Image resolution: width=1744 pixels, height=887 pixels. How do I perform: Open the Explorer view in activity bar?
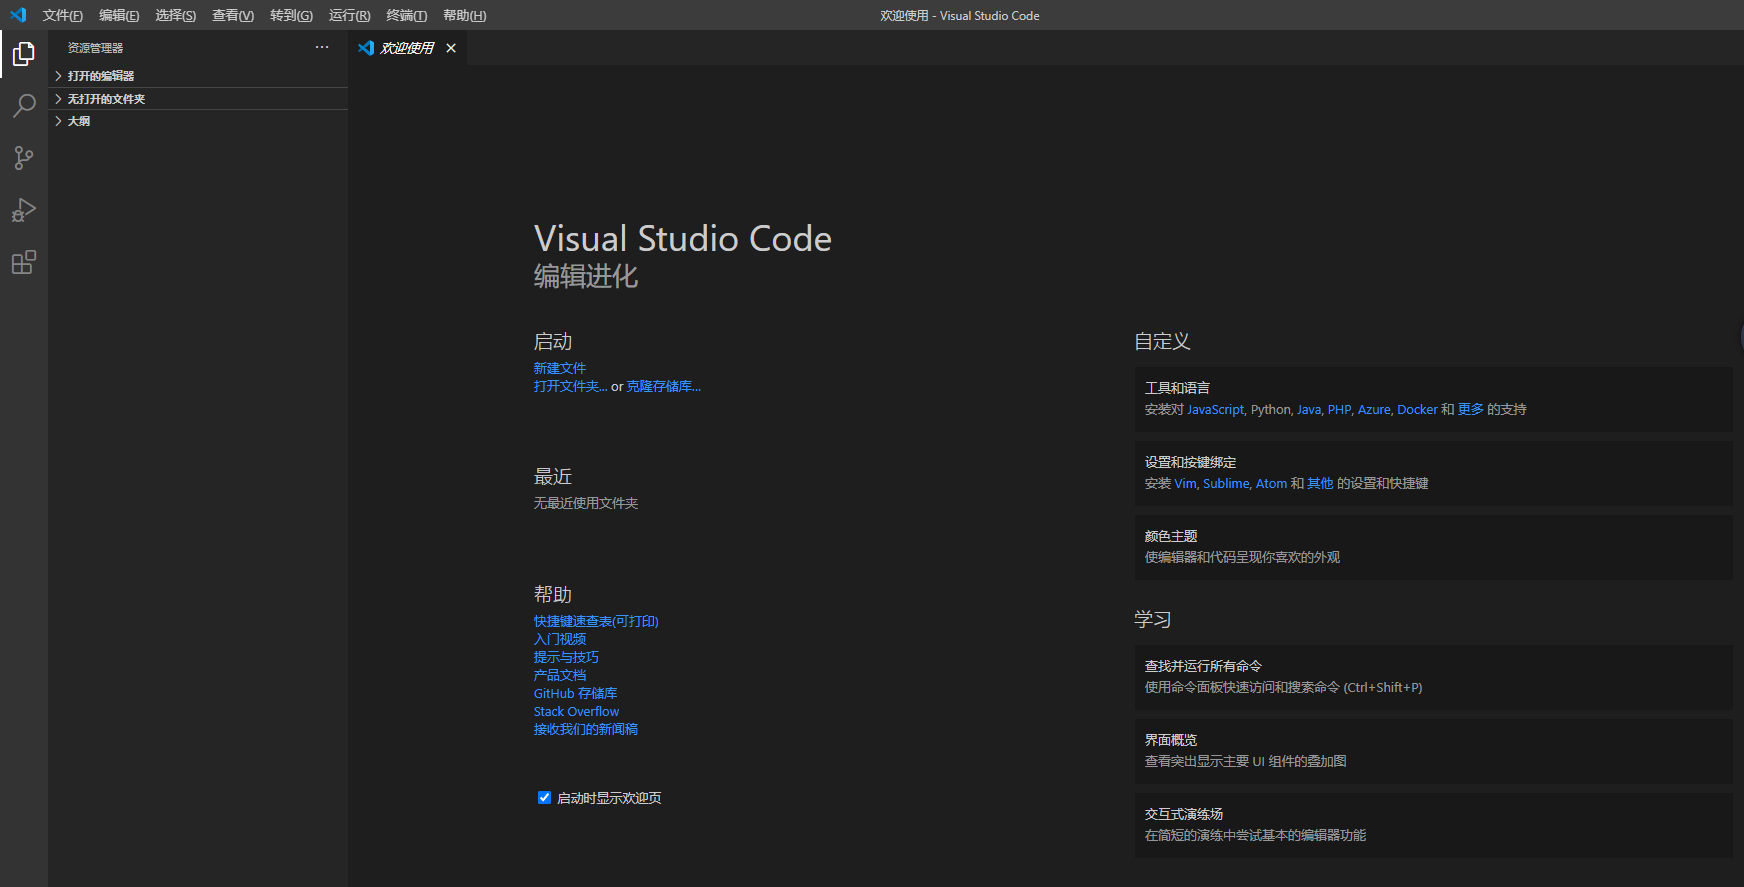24,54
